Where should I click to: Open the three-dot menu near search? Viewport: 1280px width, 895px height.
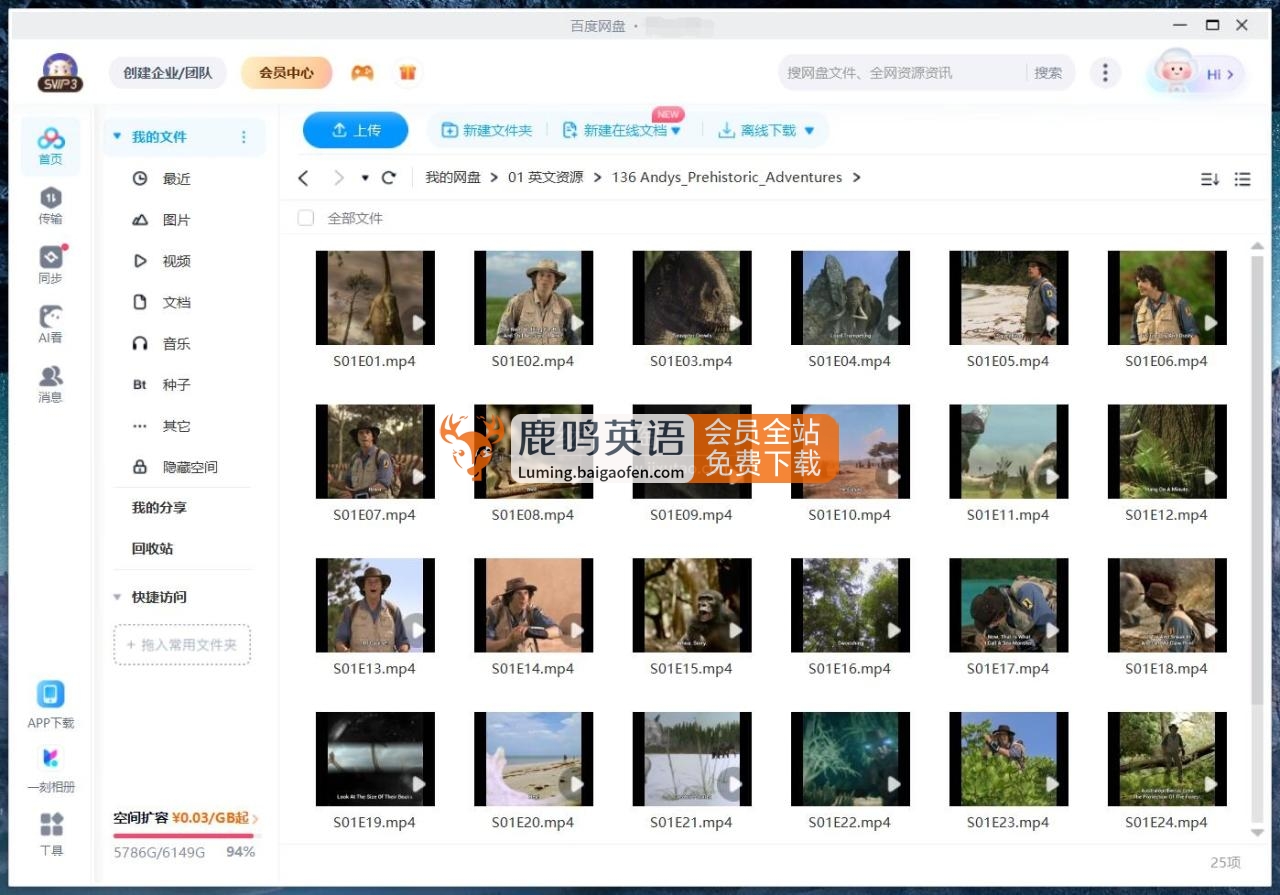(x=1106, y=72)
